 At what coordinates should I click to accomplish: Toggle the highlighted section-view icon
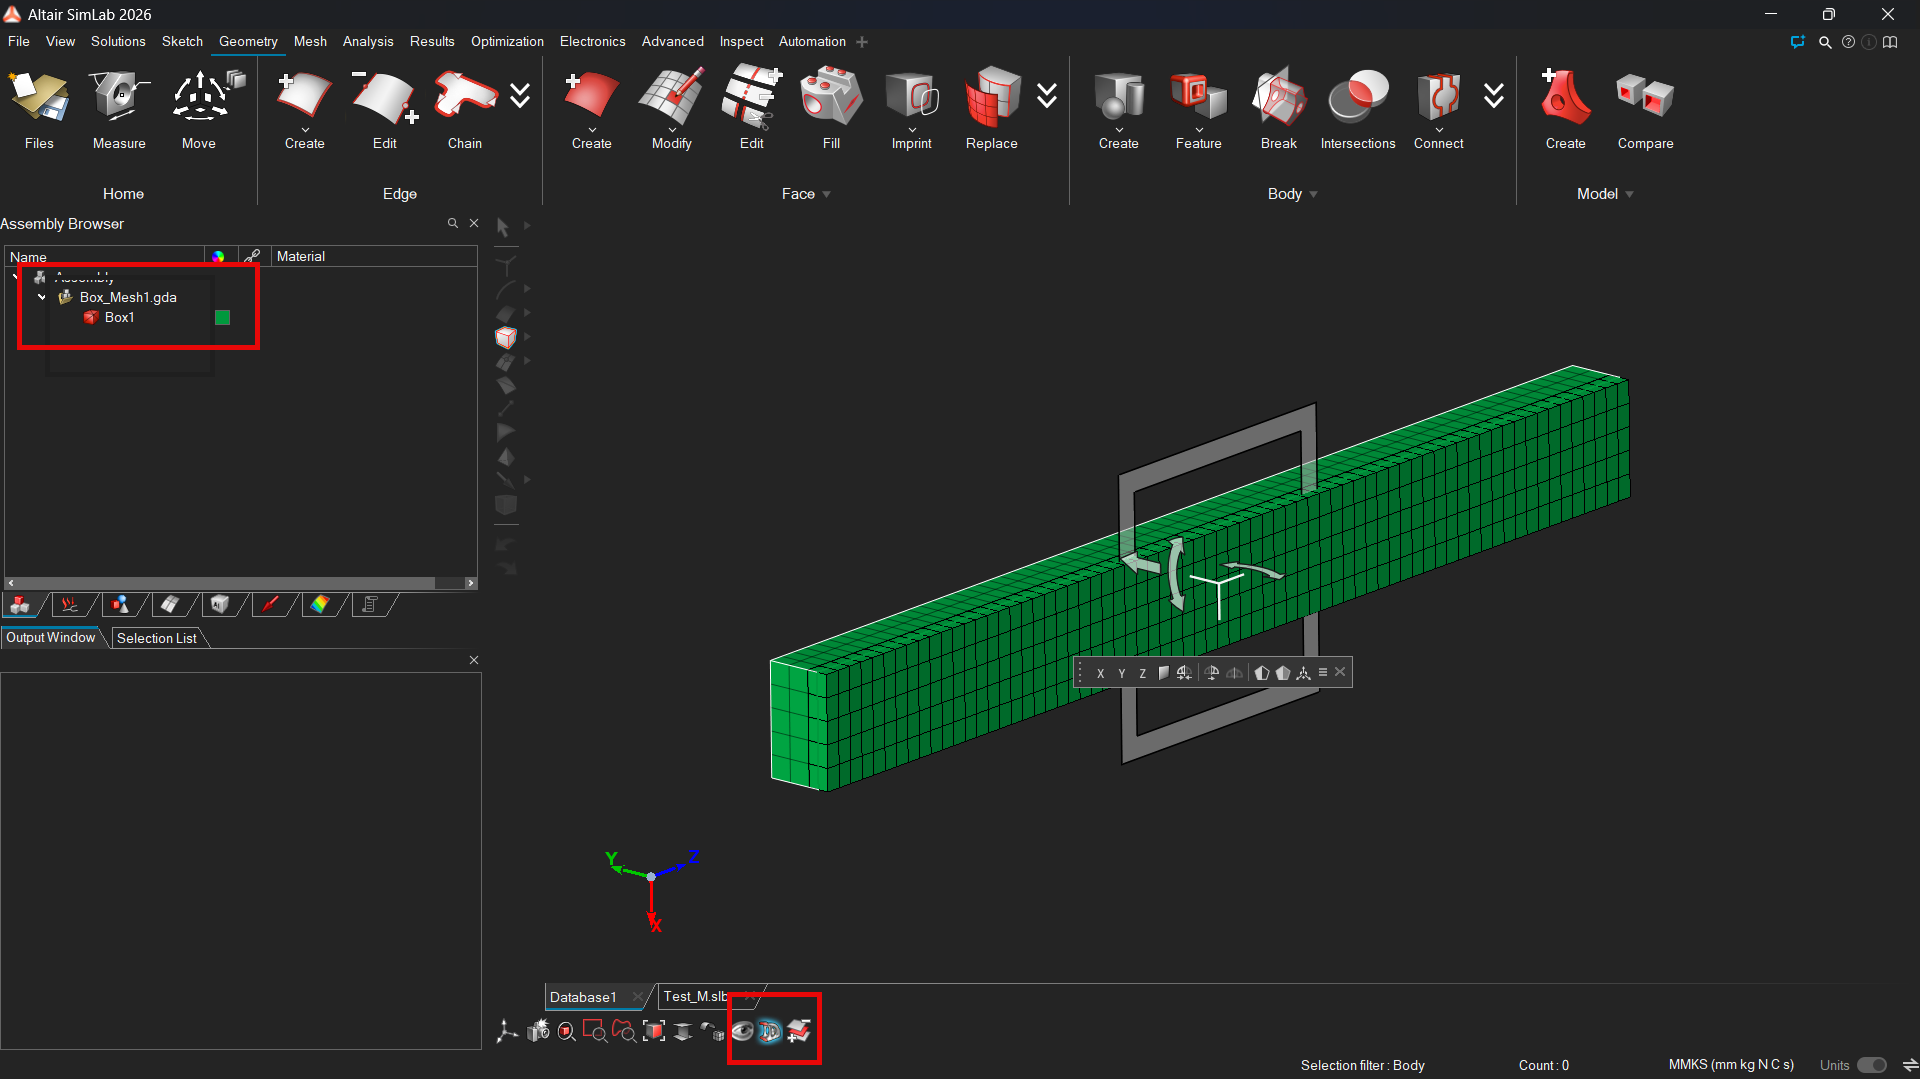[769, 1031]
